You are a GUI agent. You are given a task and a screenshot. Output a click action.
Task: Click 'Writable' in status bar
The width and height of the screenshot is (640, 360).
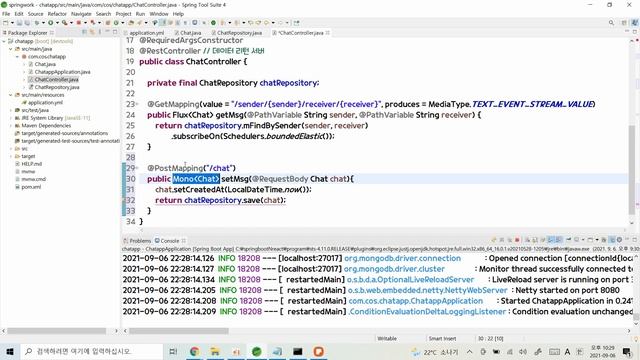(x=387, y=338)
